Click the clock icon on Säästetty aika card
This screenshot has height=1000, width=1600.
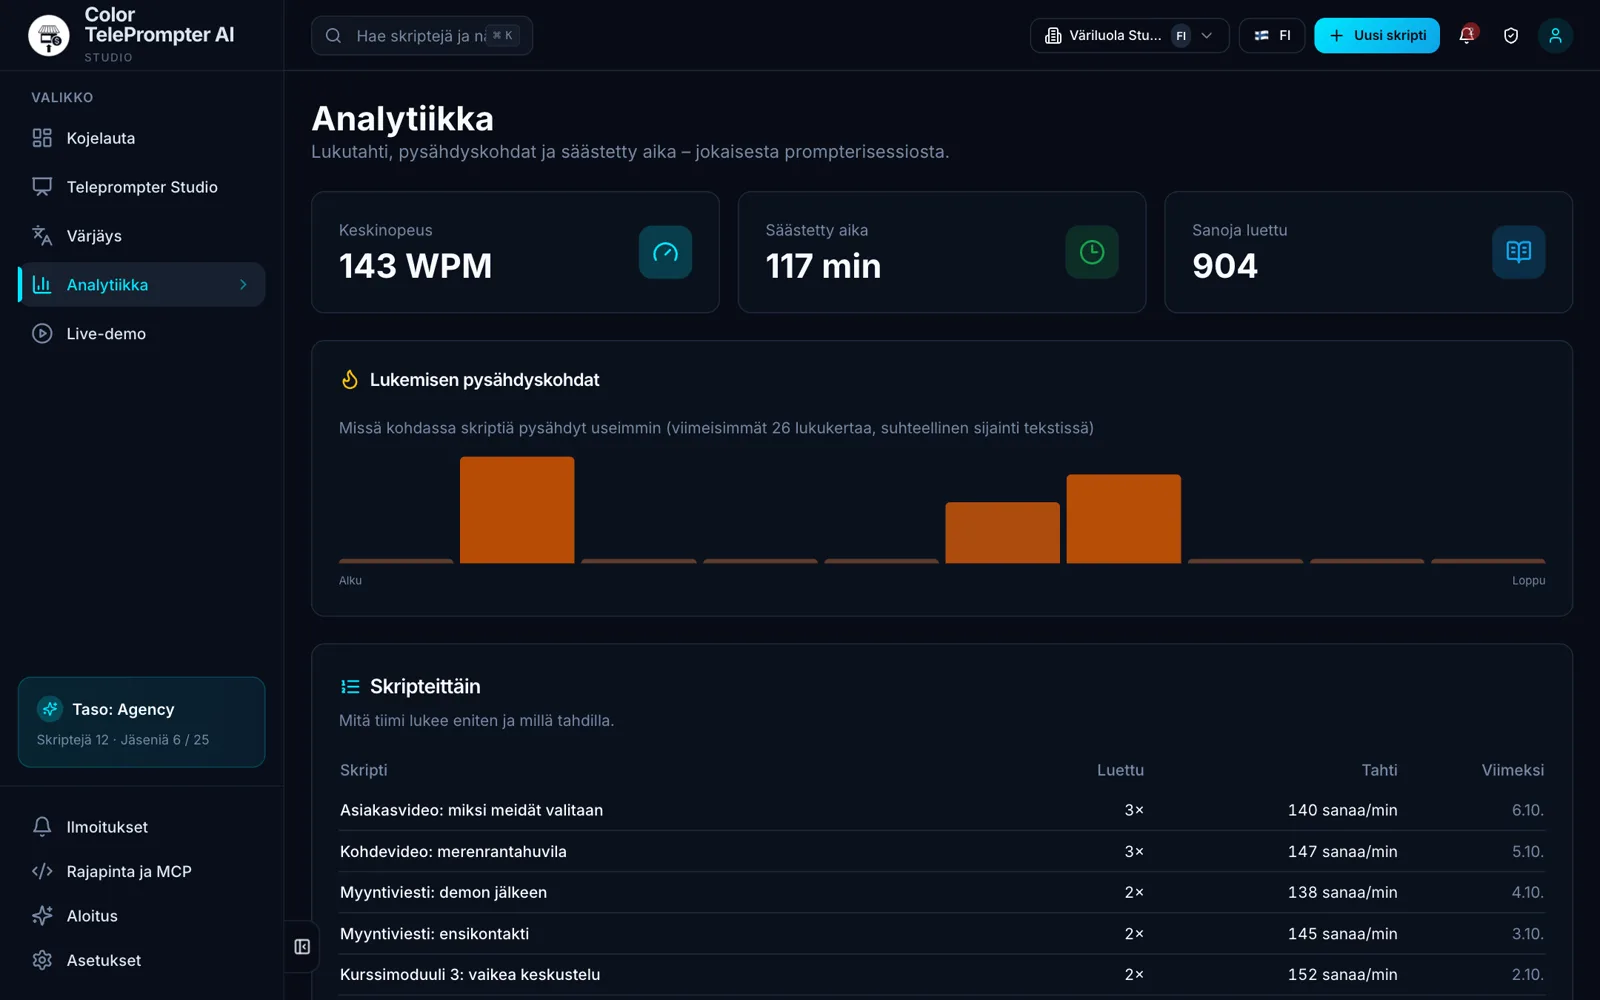point(1092,252)
